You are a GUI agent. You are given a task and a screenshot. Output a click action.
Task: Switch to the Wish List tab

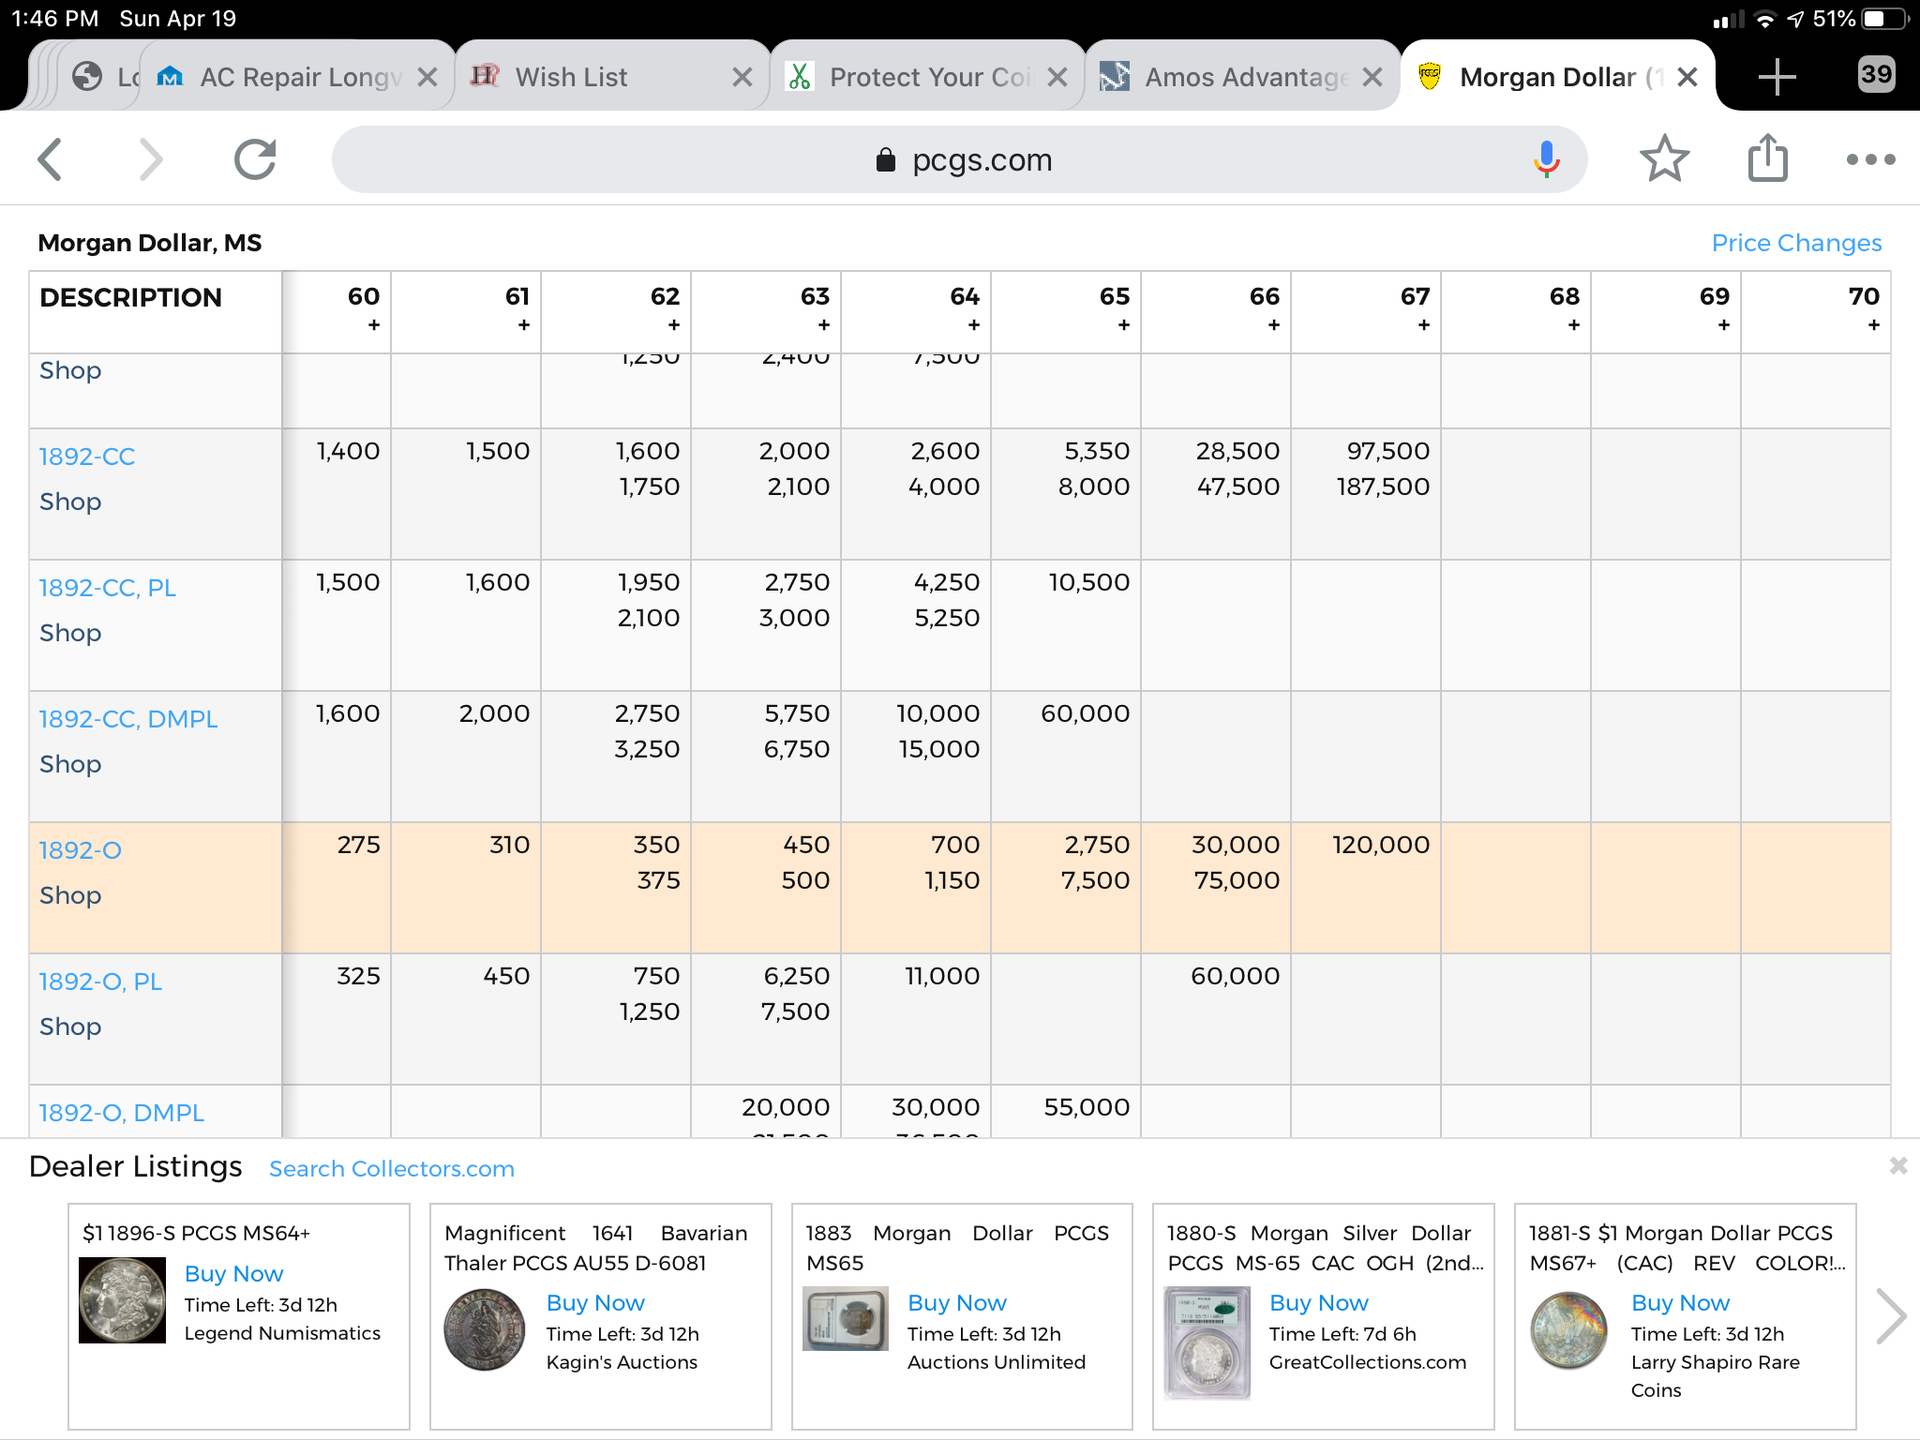[x=571, y=77]
